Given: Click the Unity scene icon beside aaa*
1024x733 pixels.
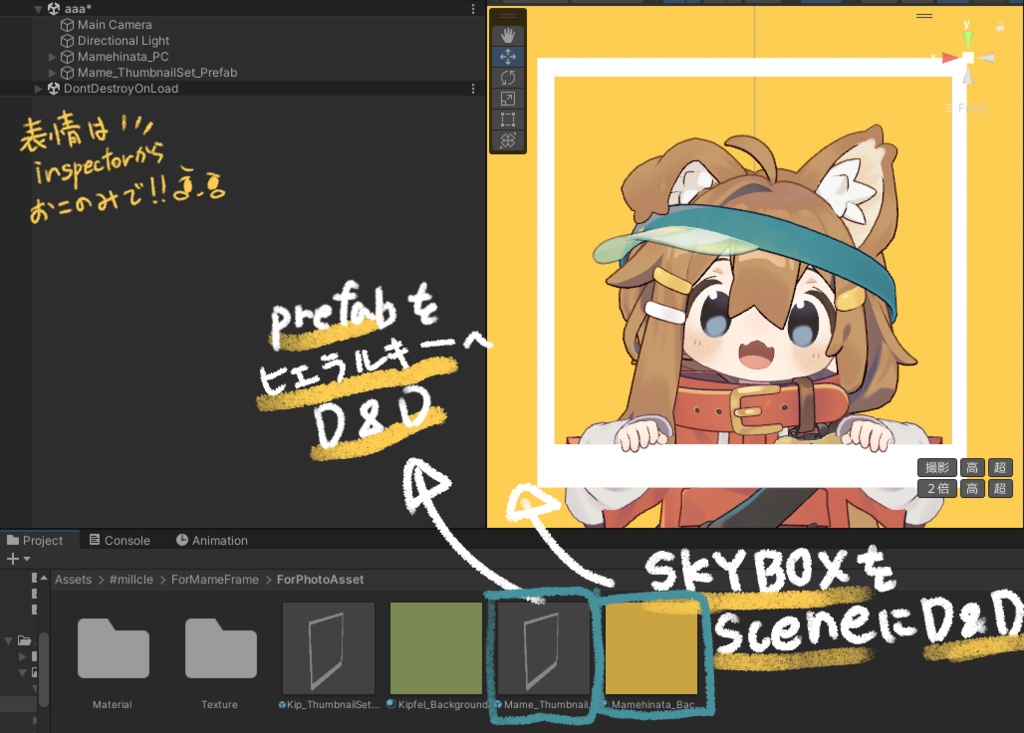Looking at the screenshot, I should click(x=54, y=8).
